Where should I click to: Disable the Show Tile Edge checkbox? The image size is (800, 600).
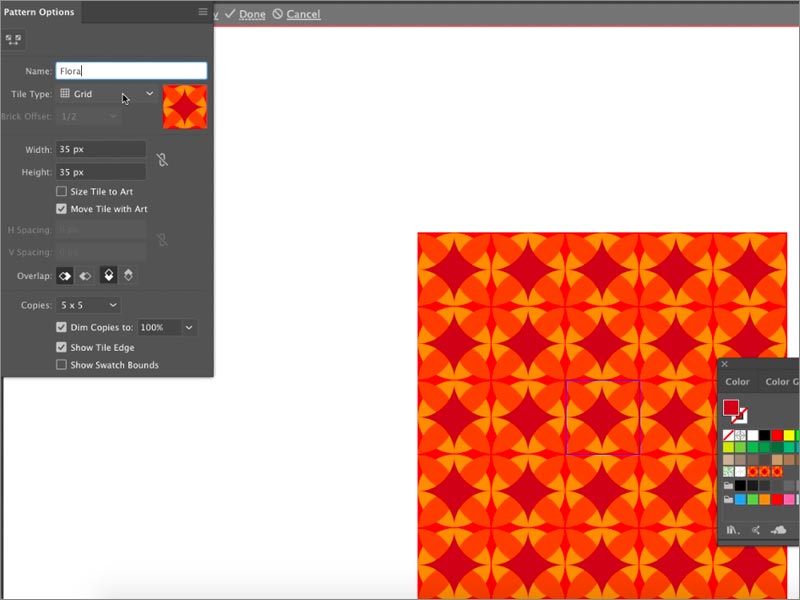tap(62, 347)
